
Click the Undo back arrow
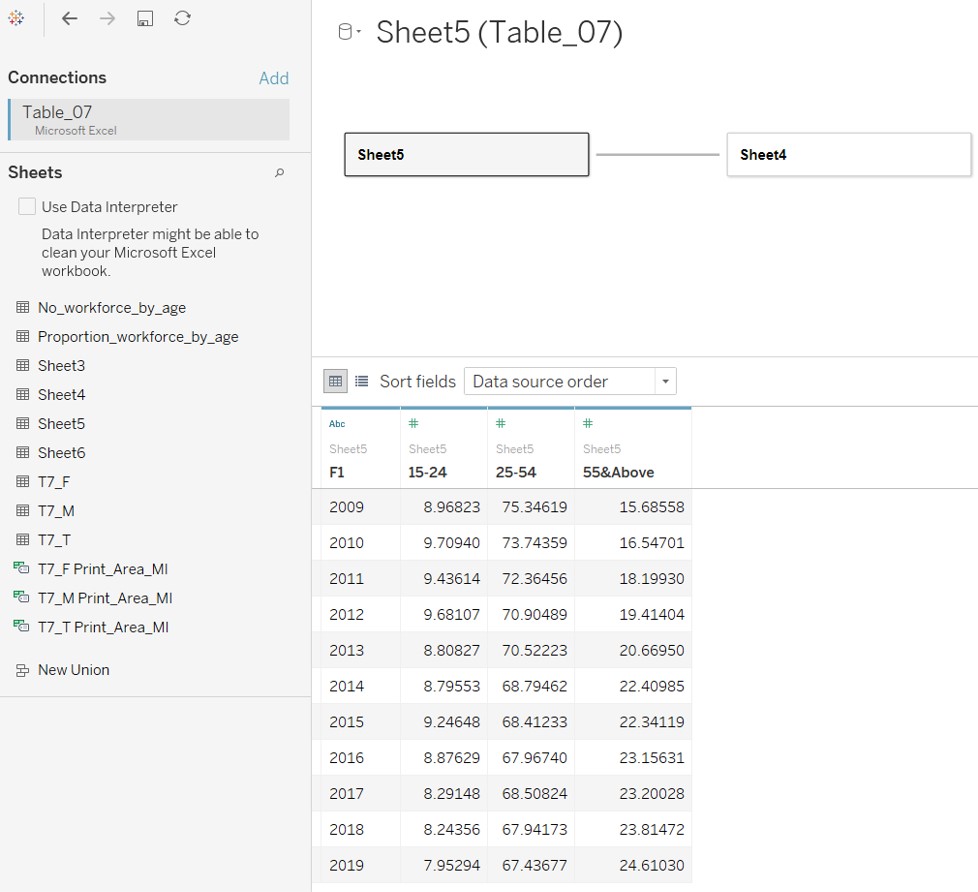69,17
